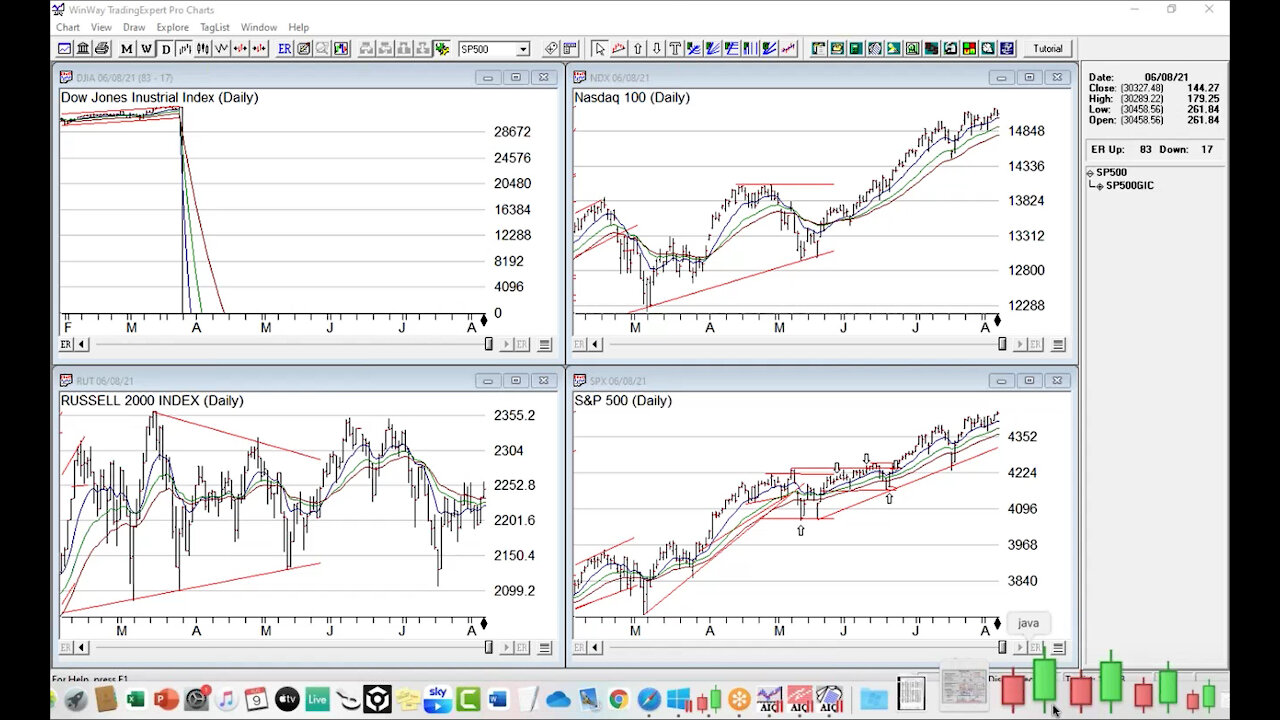Image resolution: width=1280 pixels, height=720 pixels.
Task: Open a new chart via the chart icon
Action: pyautogui.click(x=64, y=48)
